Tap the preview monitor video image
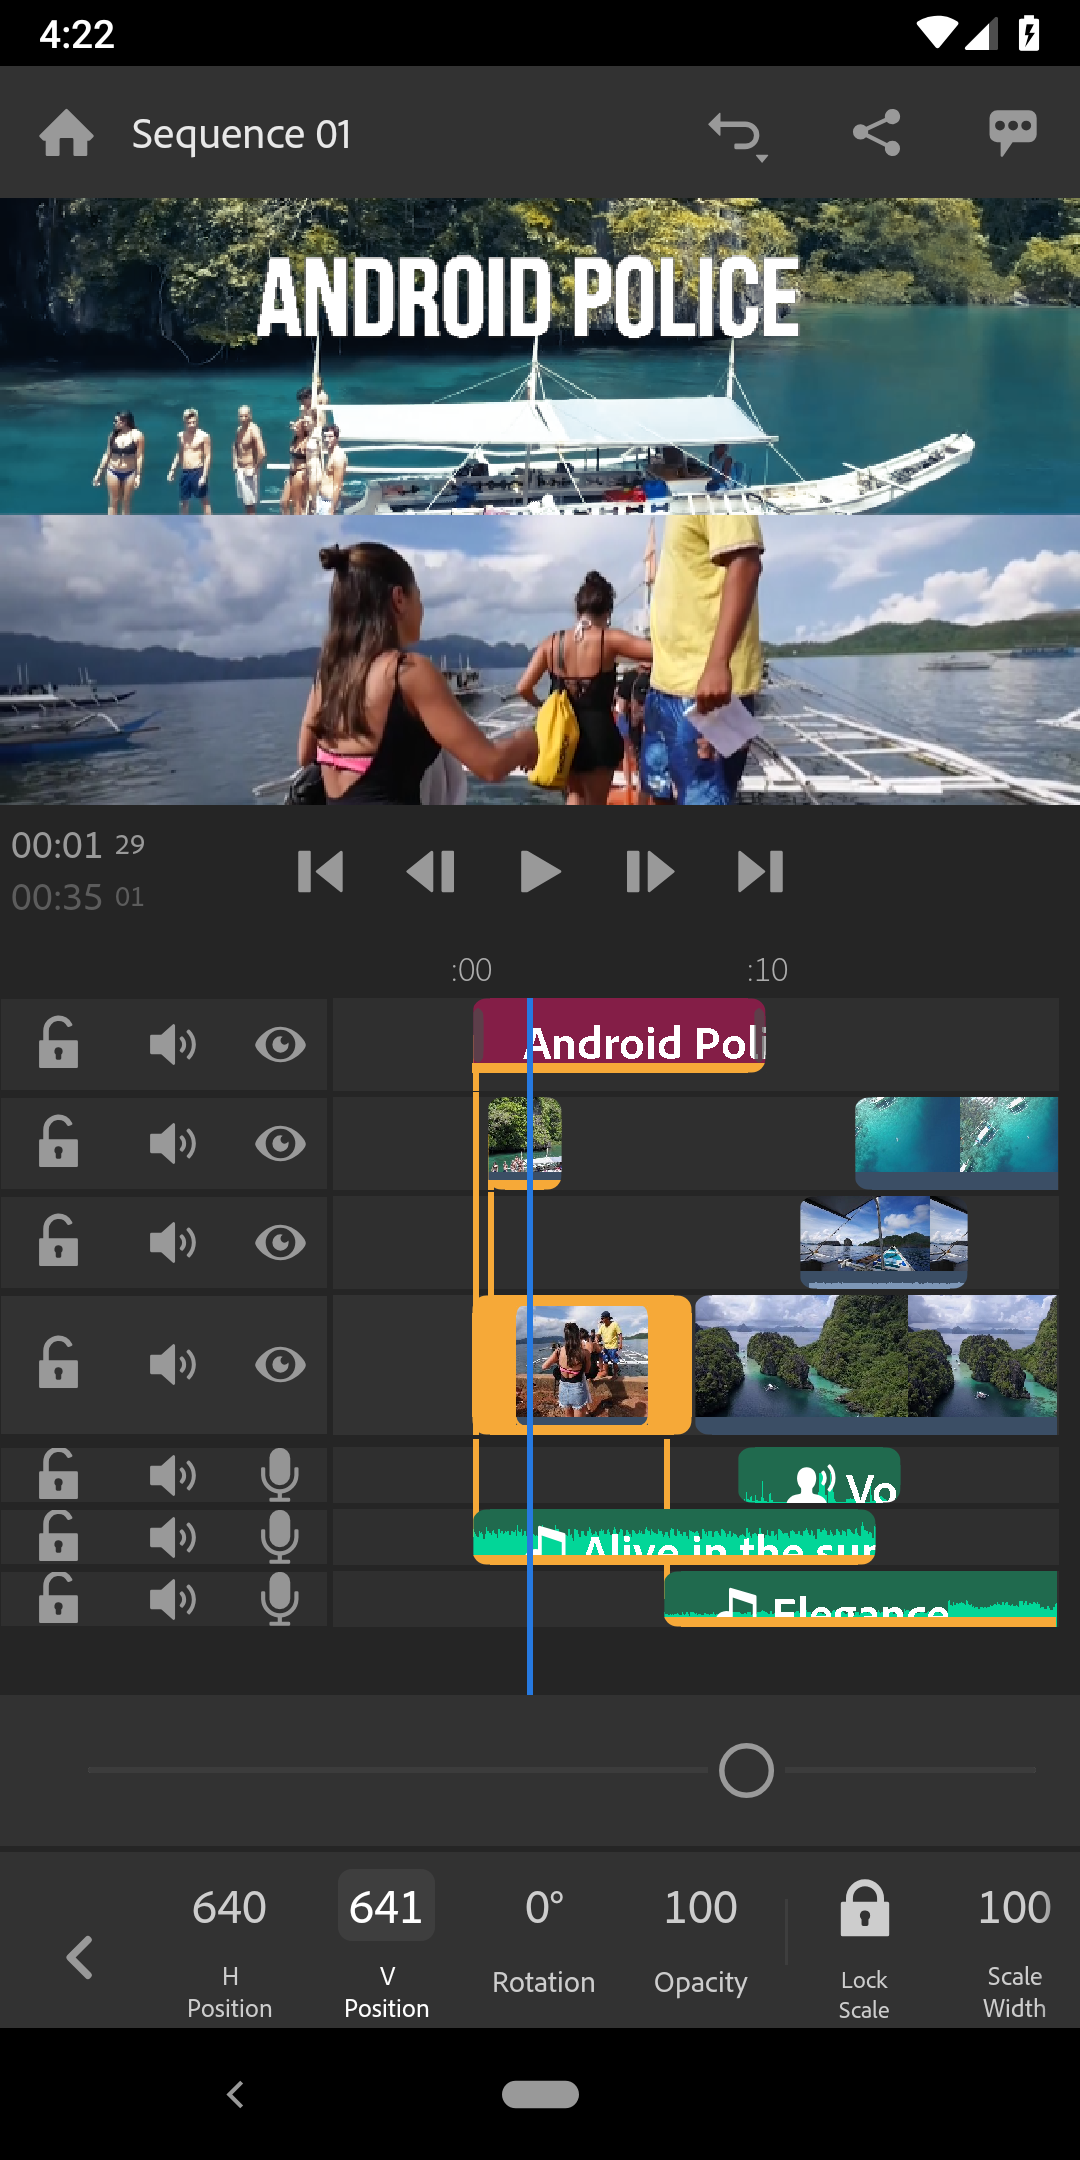1080x2160 pixels. pyautogui.click(x=540, y=501)
